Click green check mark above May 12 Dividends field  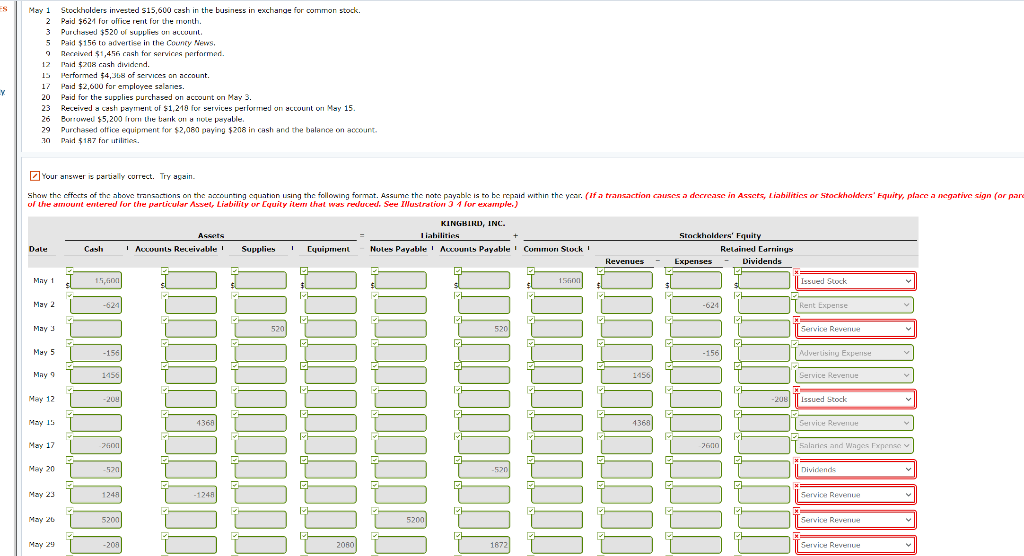point(737,389)
